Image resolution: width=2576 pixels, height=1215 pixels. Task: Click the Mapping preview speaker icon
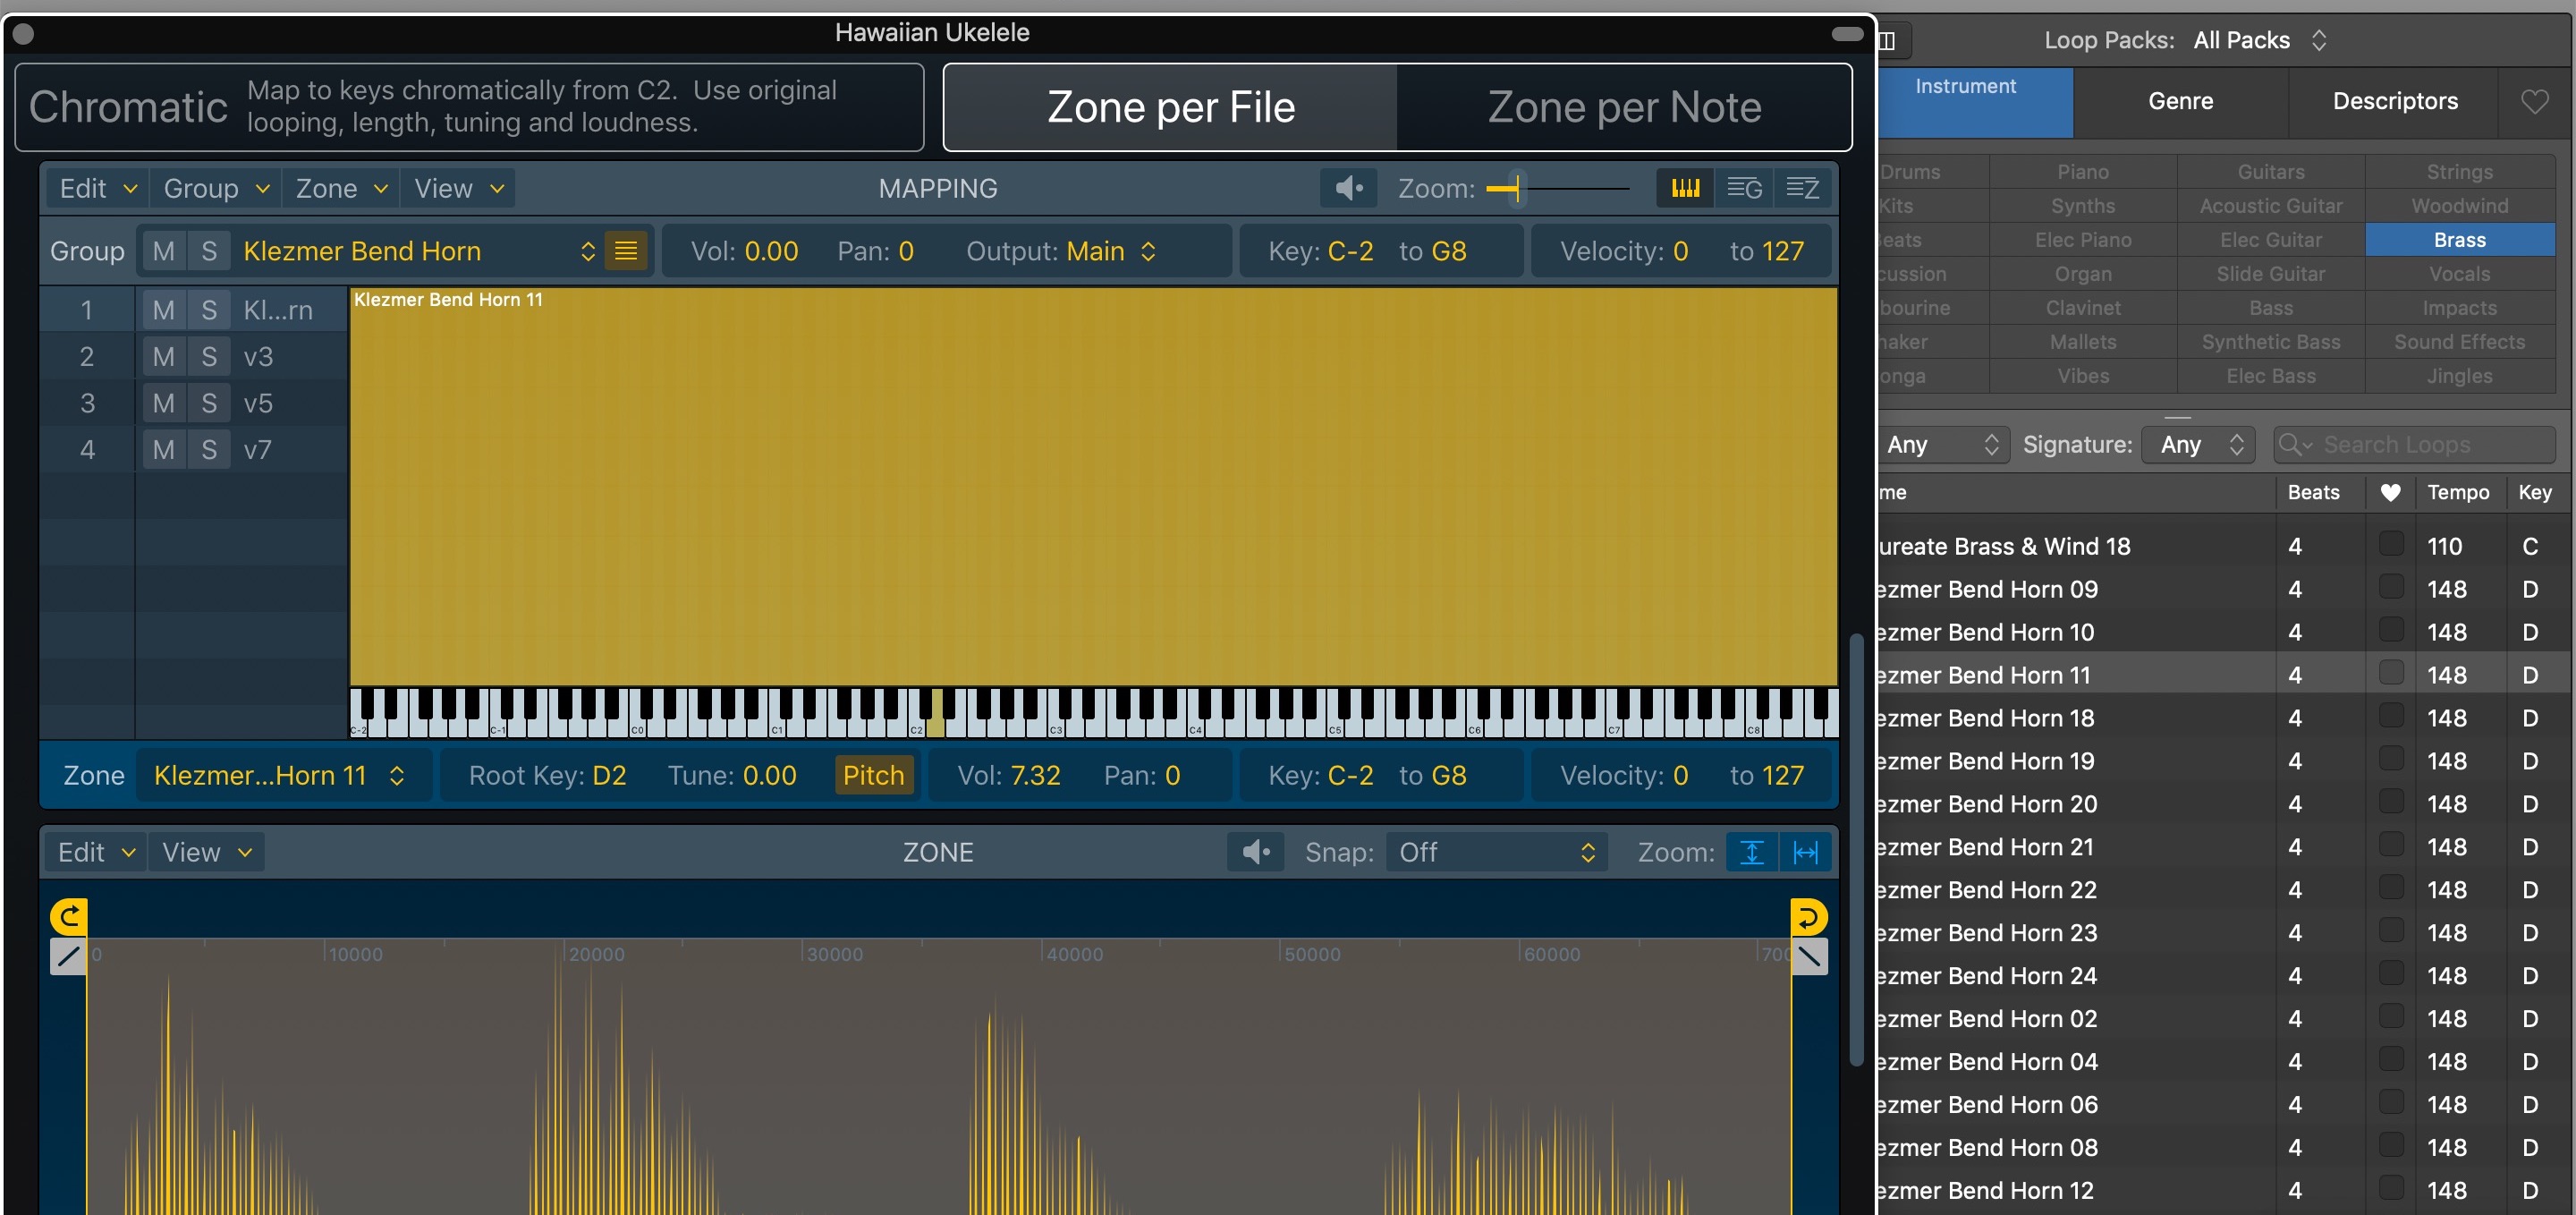[x=1348, y=188]
